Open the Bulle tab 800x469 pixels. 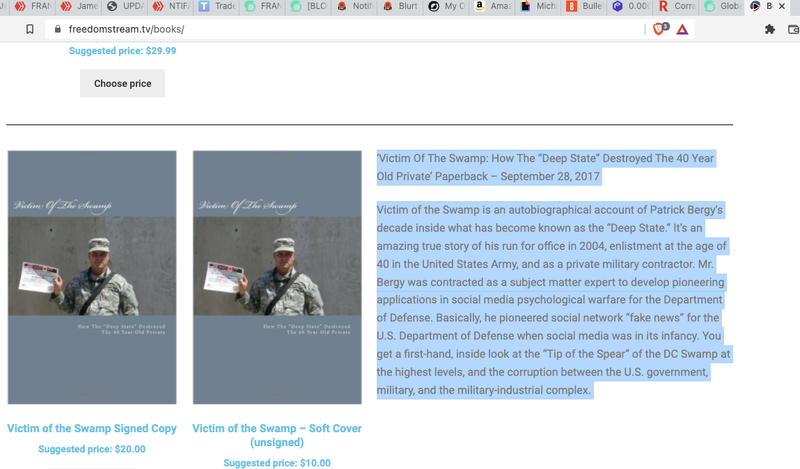[x=583, y=7]
